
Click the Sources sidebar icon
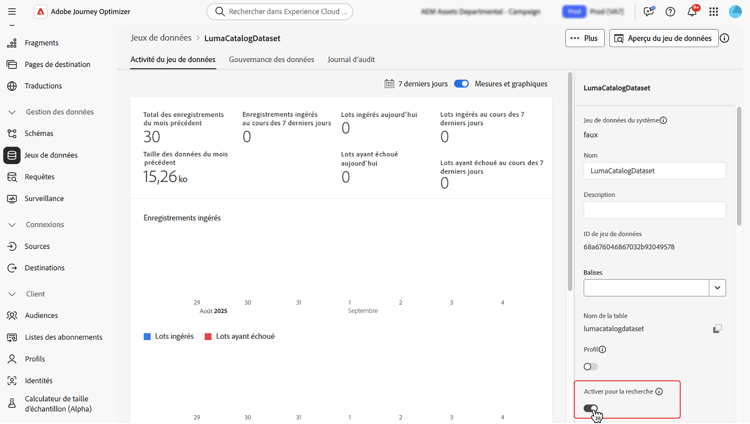point(12,246)
